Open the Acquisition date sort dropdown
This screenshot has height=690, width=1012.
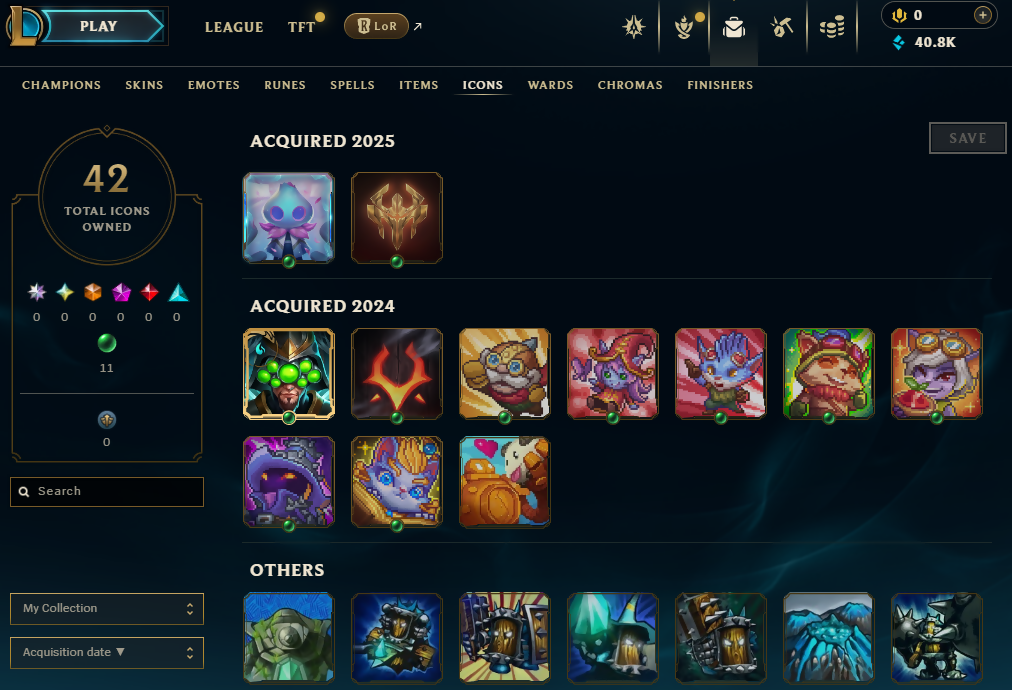pyautogui.click(x=106, y=653)
